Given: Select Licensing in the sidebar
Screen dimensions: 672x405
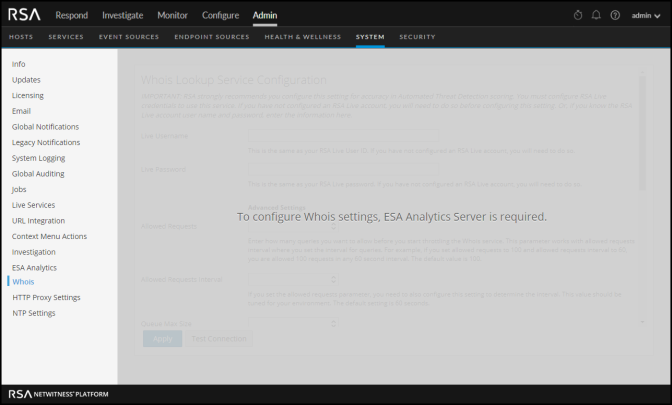Looking at the screenshot, I should (x=27, y=95).
